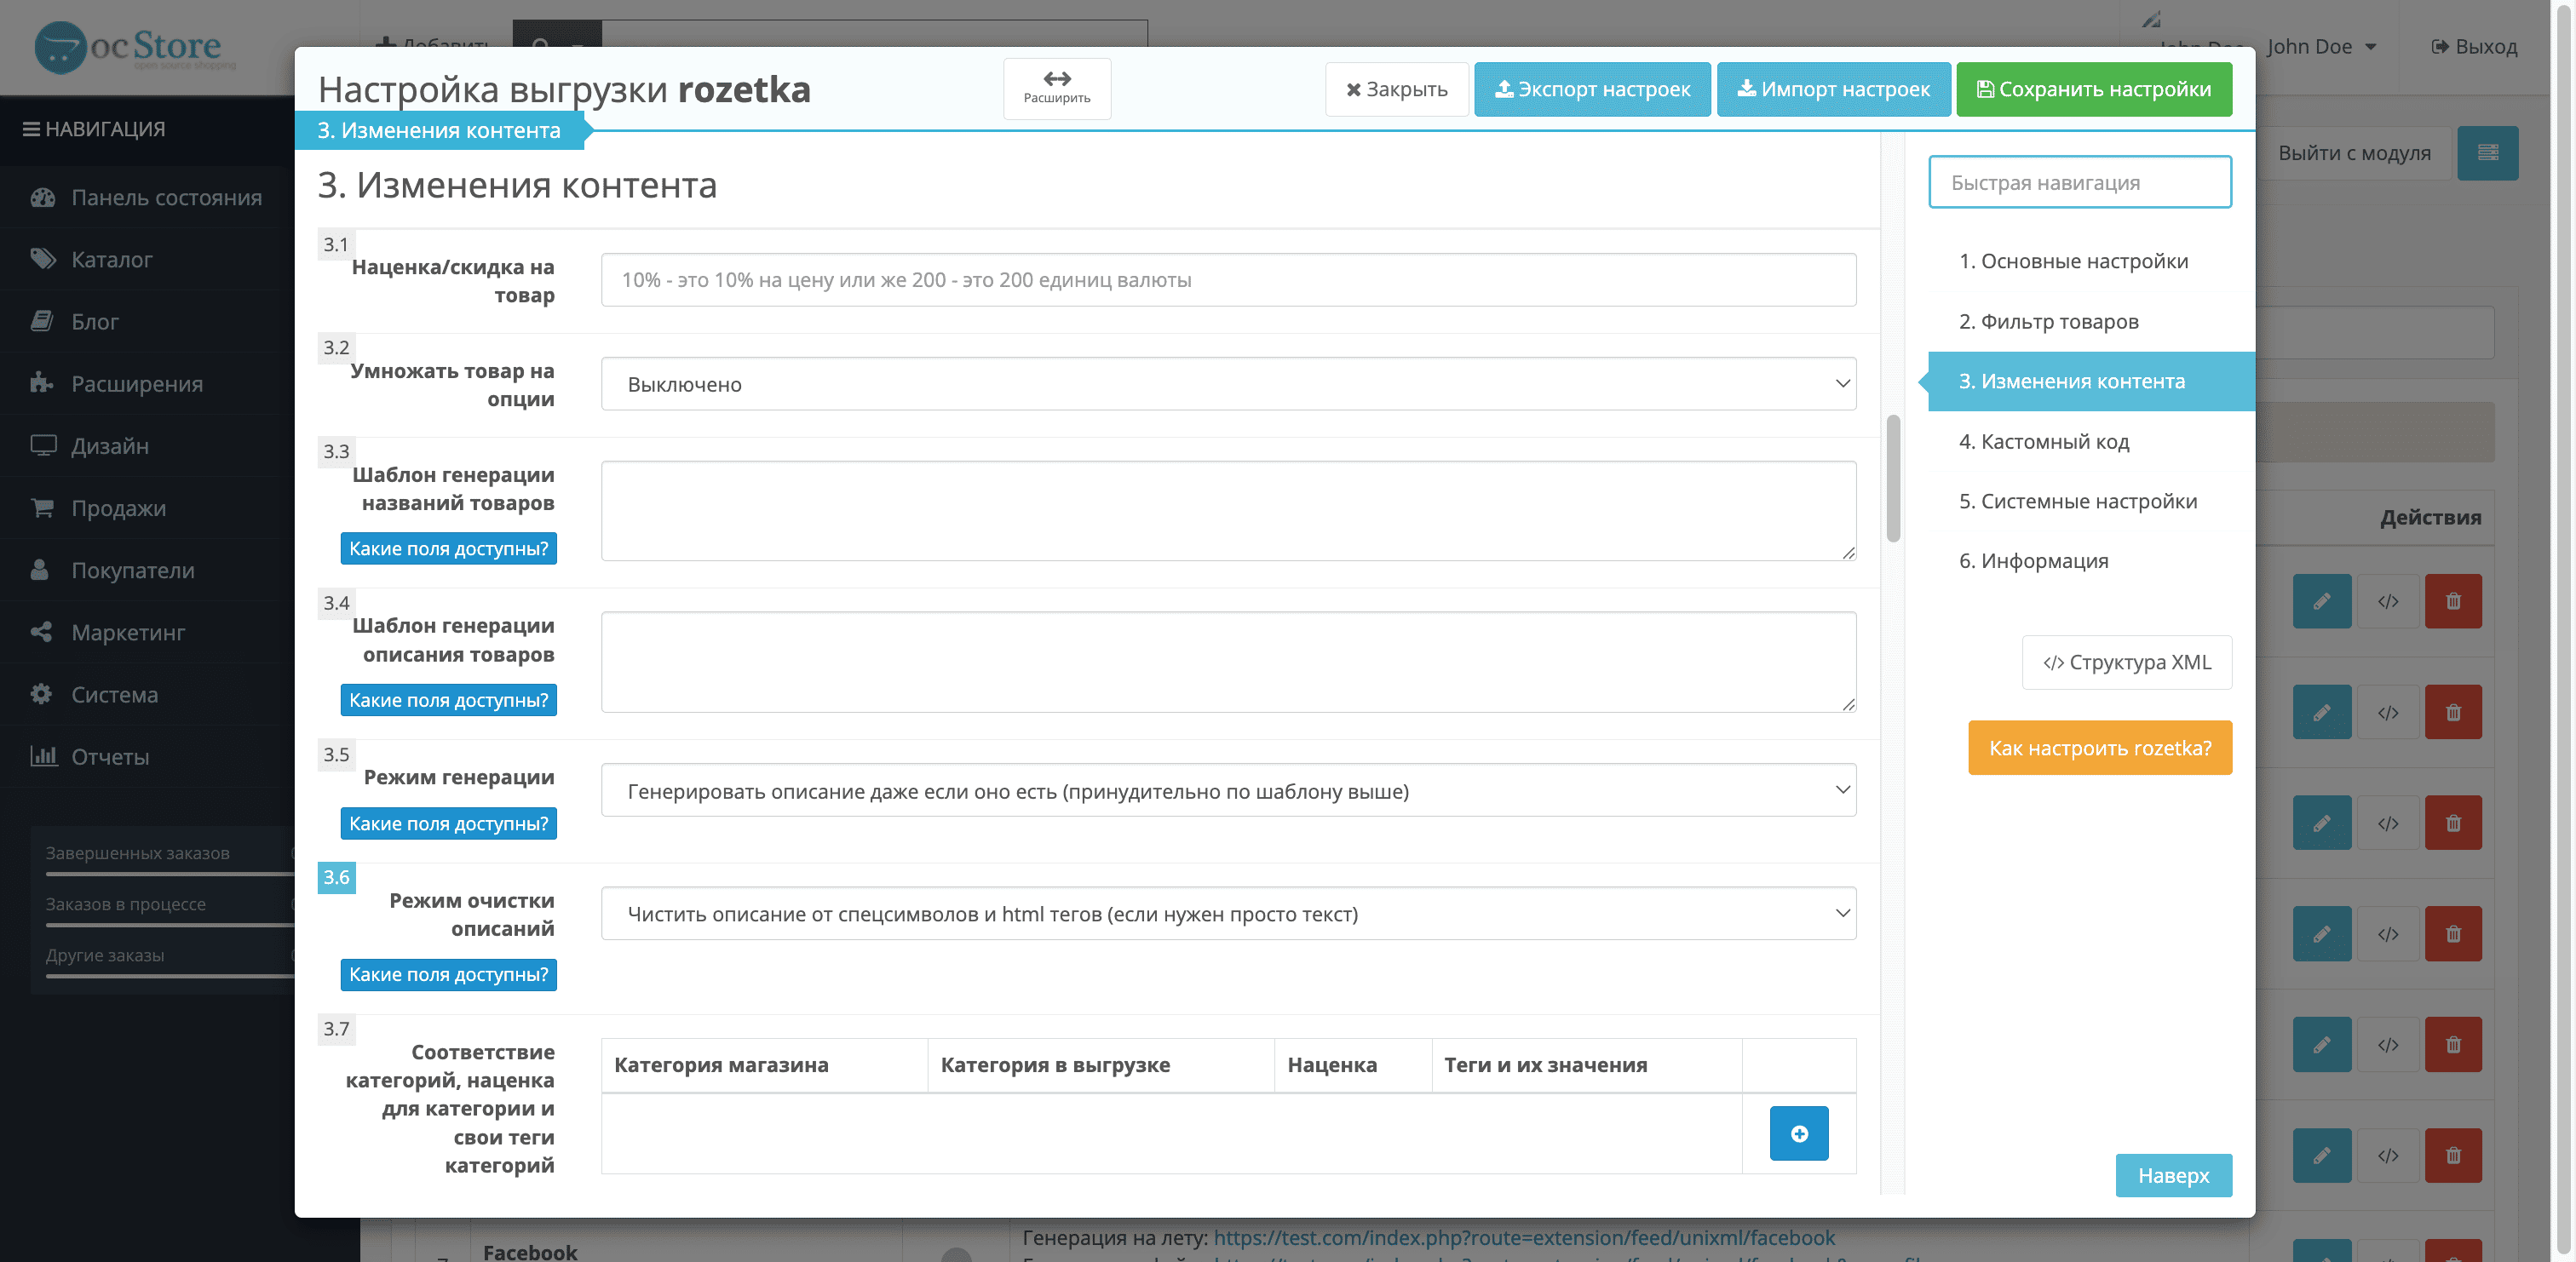This screenshot has height=1262, width=2576.
Task: Add a category mapping row with plus icon
Action: point(1799,1133)
